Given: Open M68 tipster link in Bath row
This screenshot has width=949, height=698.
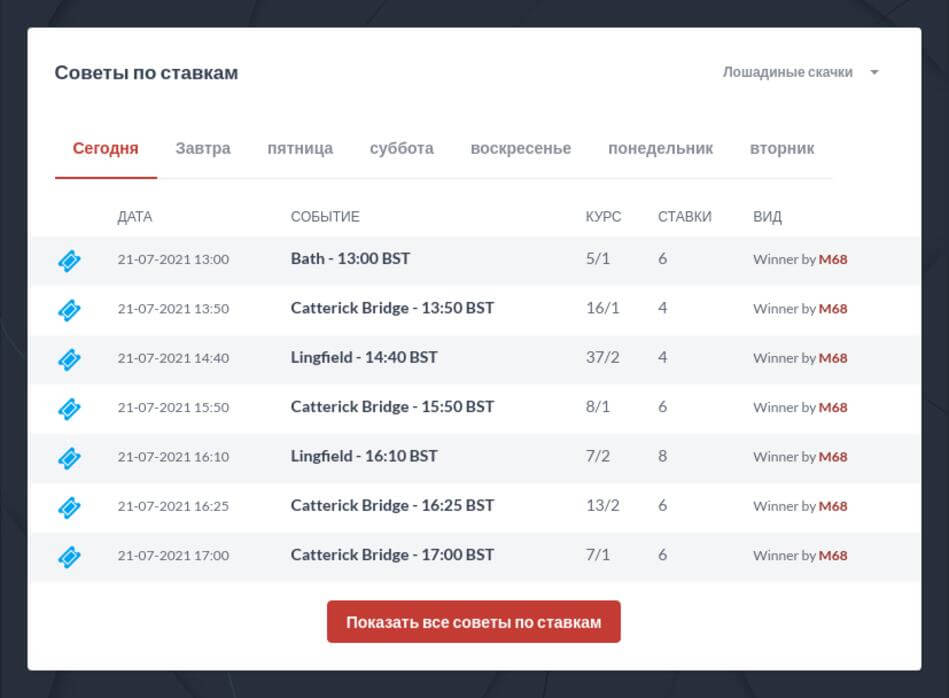Looking at the screenshot, I should click(833, 260).
